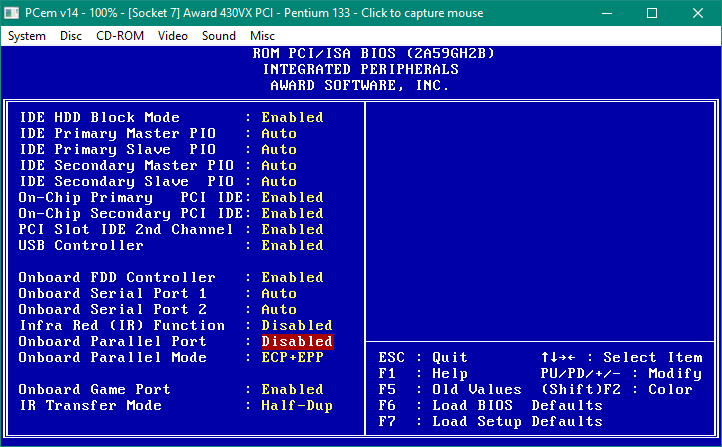Click the PCem application icon in title bar
722x447 pixels.
(x=12, y=13)
